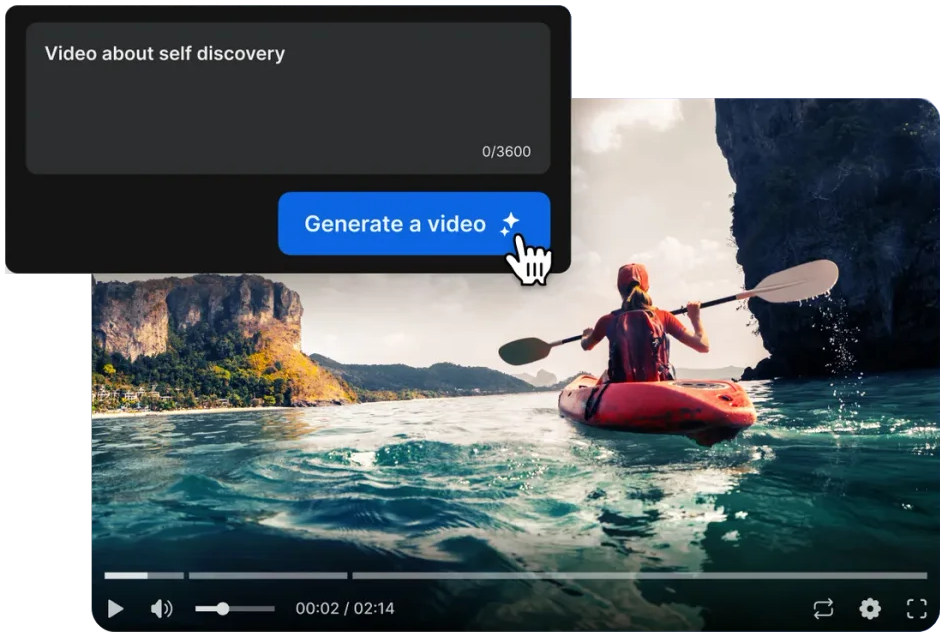Click the volume slider knob

click(x=223, y=608)
